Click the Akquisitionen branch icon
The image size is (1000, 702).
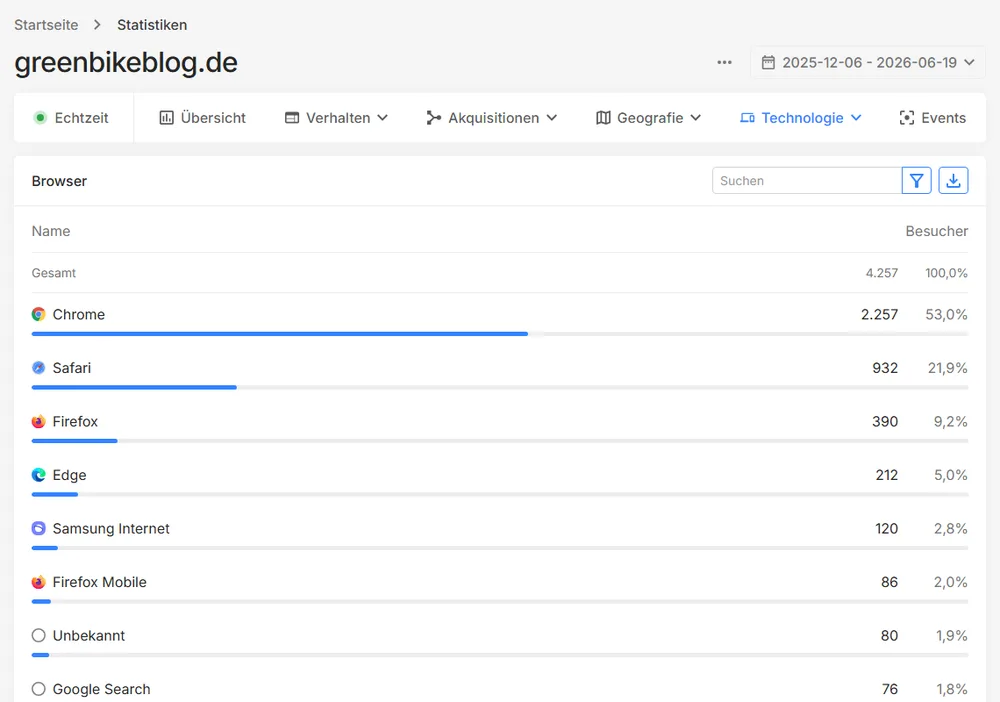coord(434,118)
